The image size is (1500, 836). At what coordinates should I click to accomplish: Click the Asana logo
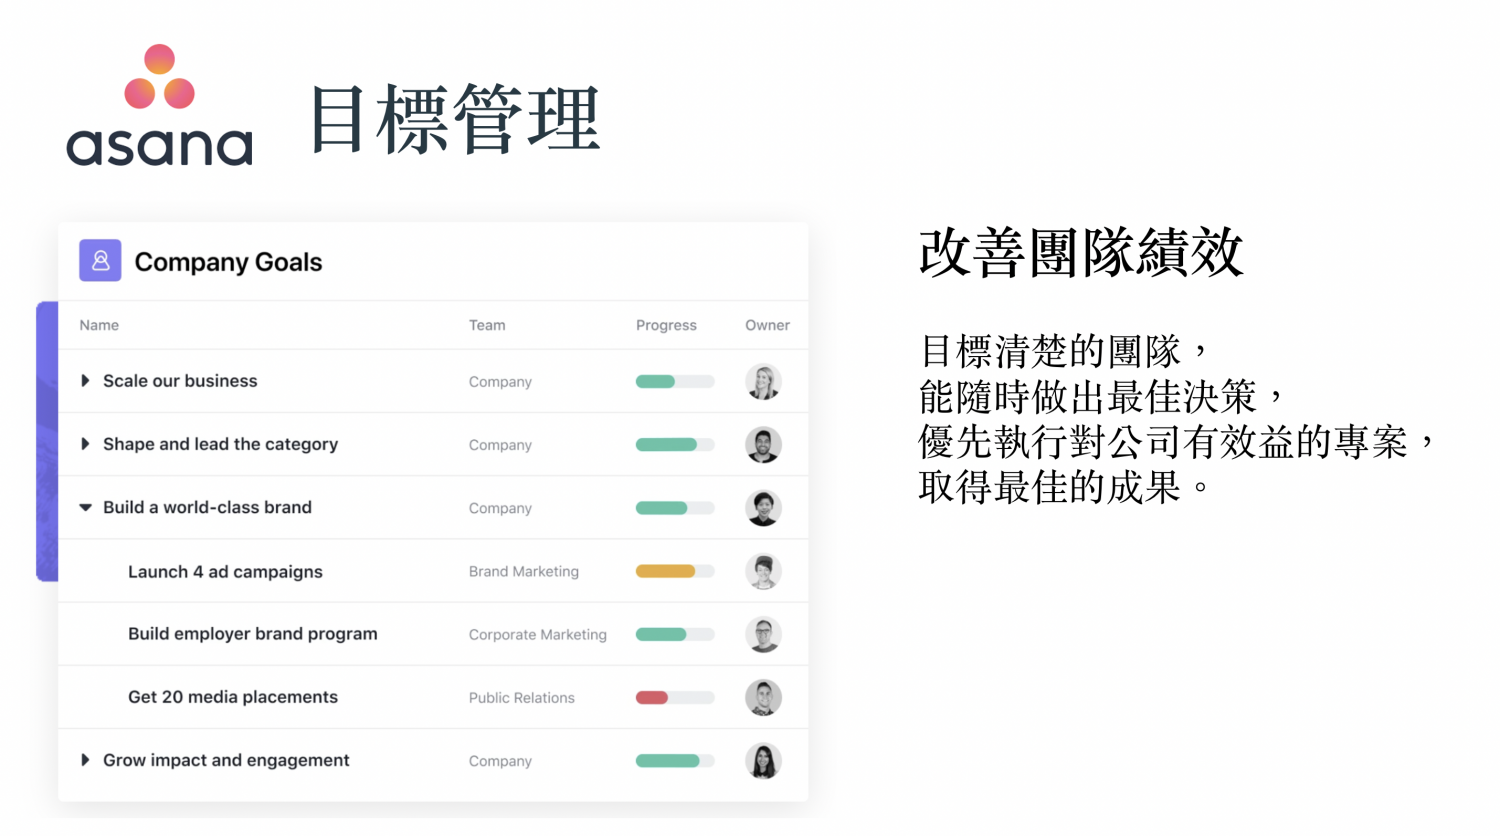pos(159,106)
